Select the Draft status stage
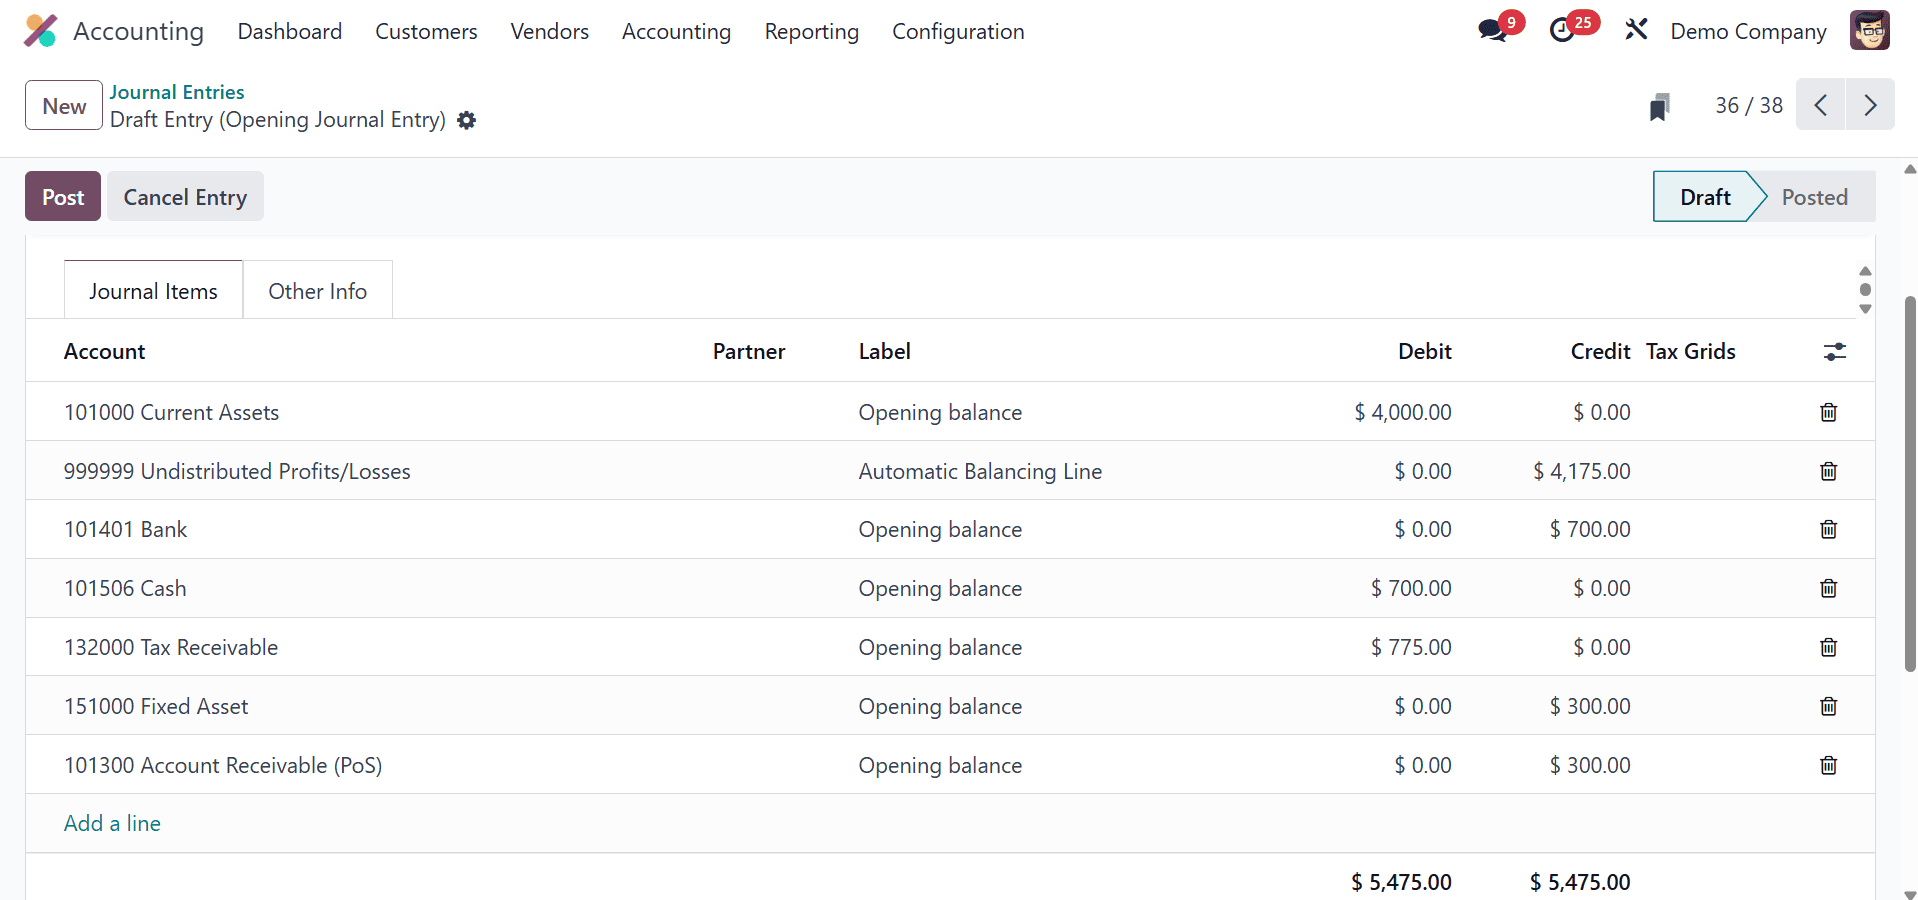Image resolution: width=1918 pixels, height=900 pixels. tap(1705, 197)
